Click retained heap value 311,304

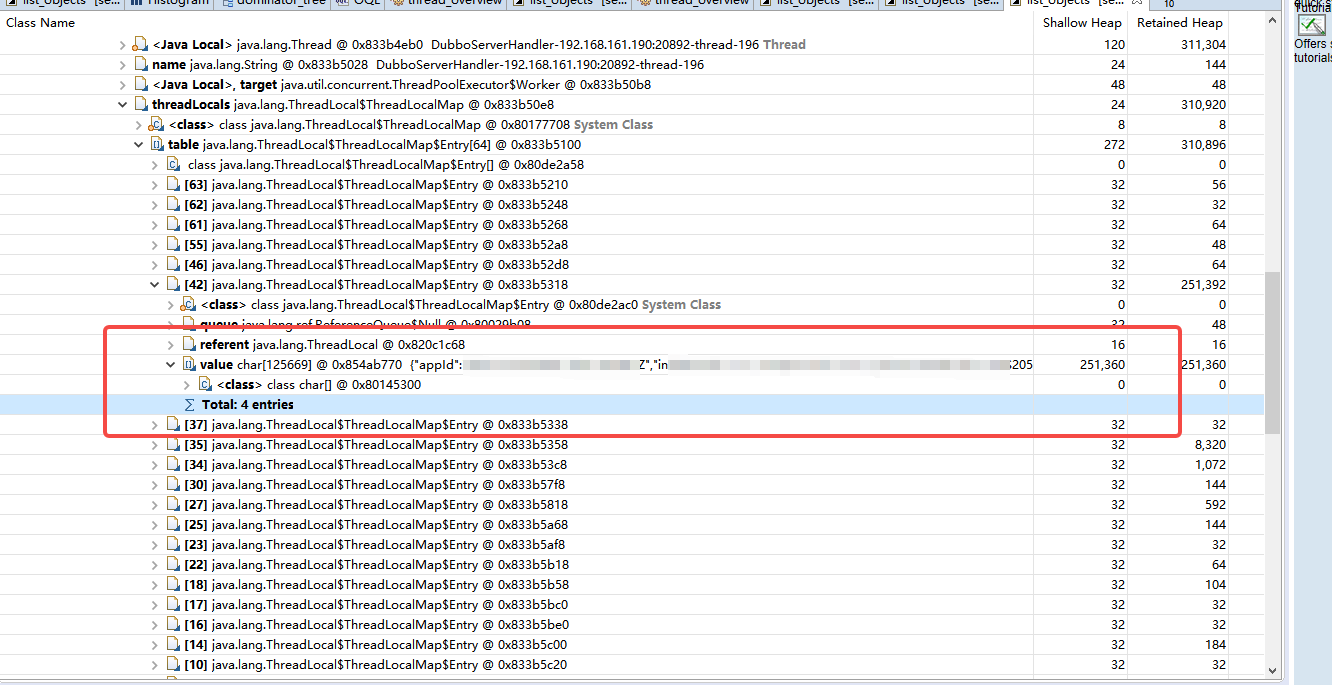(x=1203, y=45)
